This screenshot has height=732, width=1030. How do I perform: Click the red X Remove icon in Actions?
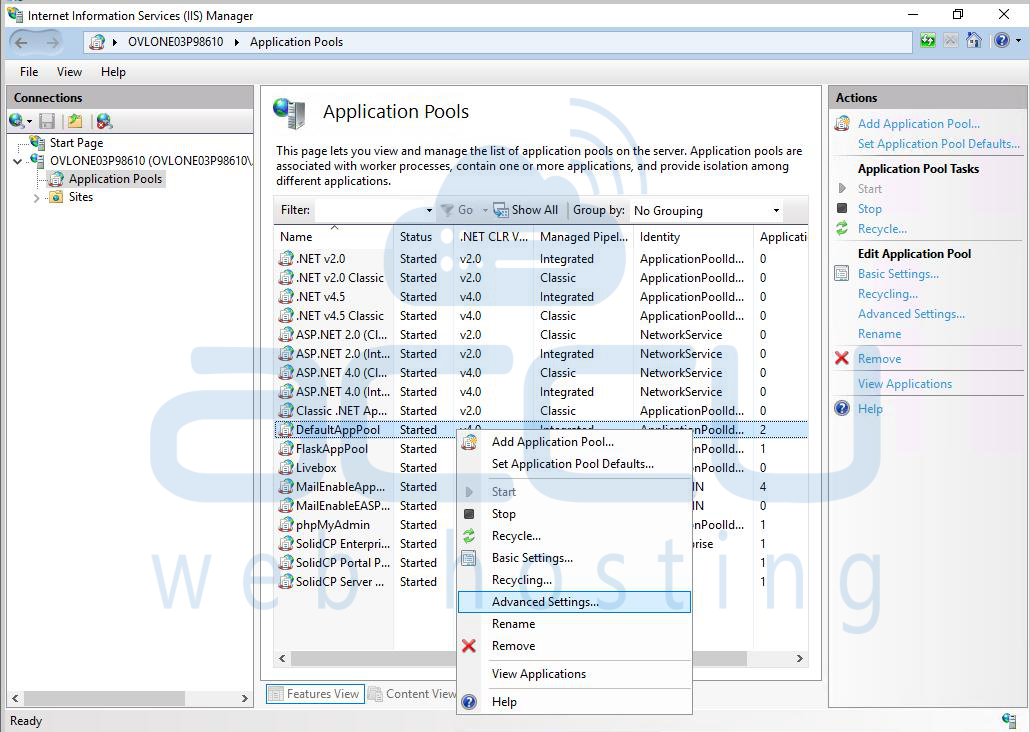[841, 358]
